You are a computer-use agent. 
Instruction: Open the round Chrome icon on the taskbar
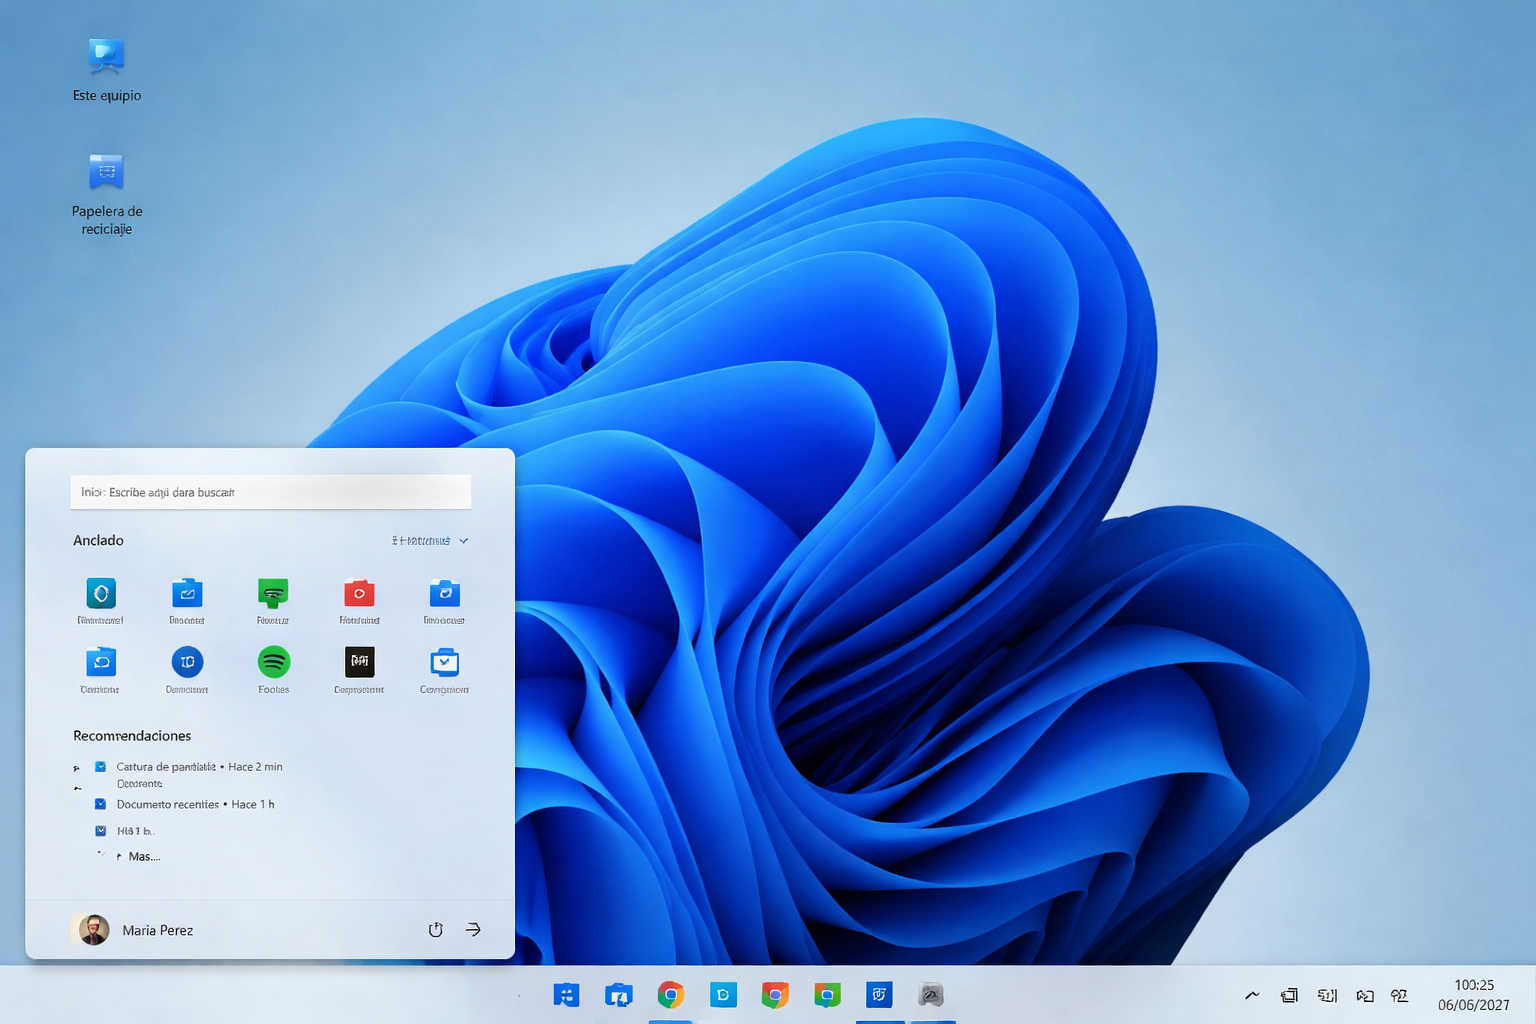[x=670, y=995]
